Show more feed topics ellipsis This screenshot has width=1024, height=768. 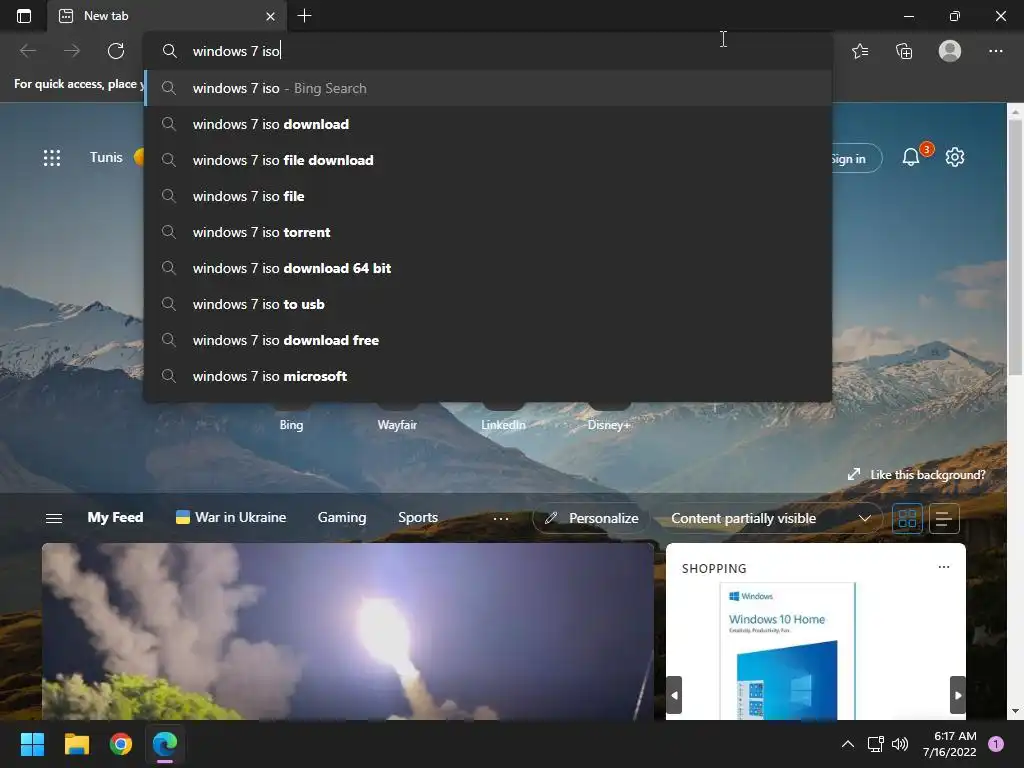tap(501, 519)
